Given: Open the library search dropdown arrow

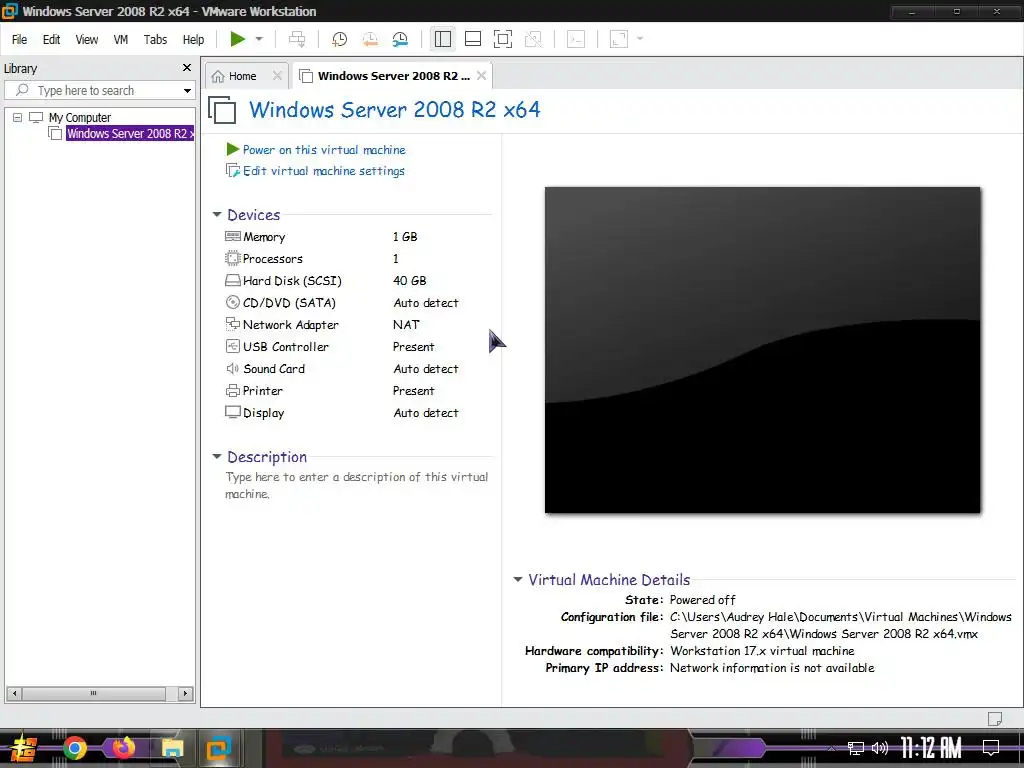Looking at the screenshot, I should tap(187, 91).
